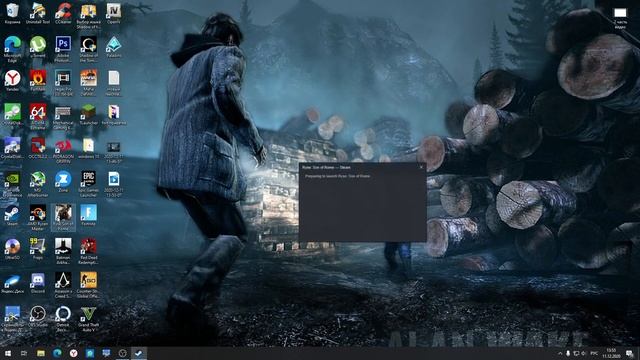
Task: Open notification center on taskbar
Action: (629, 353)
